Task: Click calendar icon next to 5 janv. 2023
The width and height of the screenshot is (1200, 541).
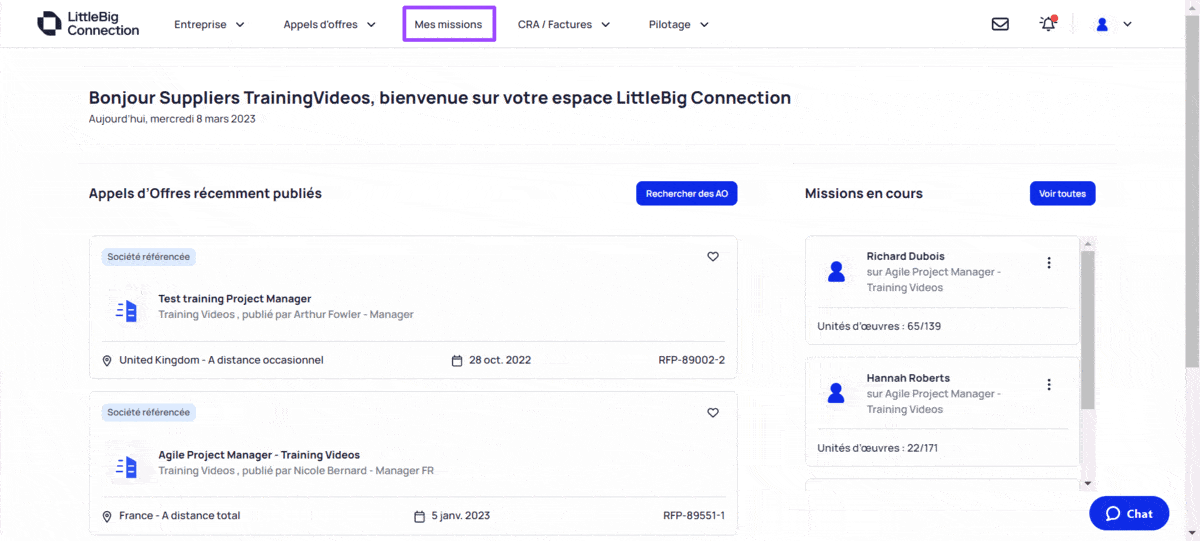Action: coord(420,516)
